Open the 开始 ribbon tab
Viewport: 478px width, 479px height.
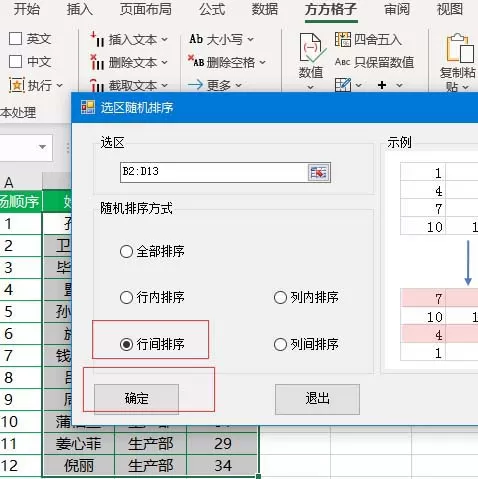coord(26,9)
